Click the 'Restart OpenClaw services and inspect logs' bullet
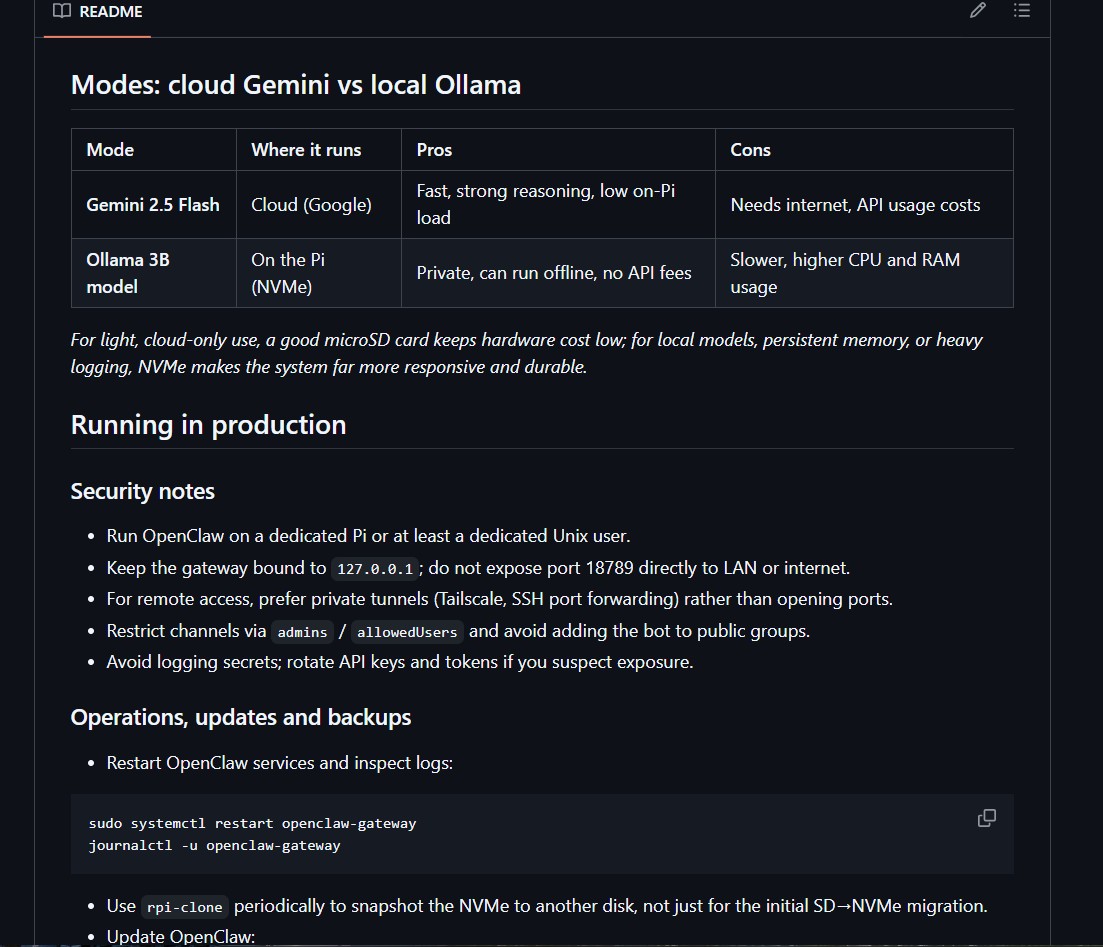Viewport: 1103px width, 947px height. point(279,763)
